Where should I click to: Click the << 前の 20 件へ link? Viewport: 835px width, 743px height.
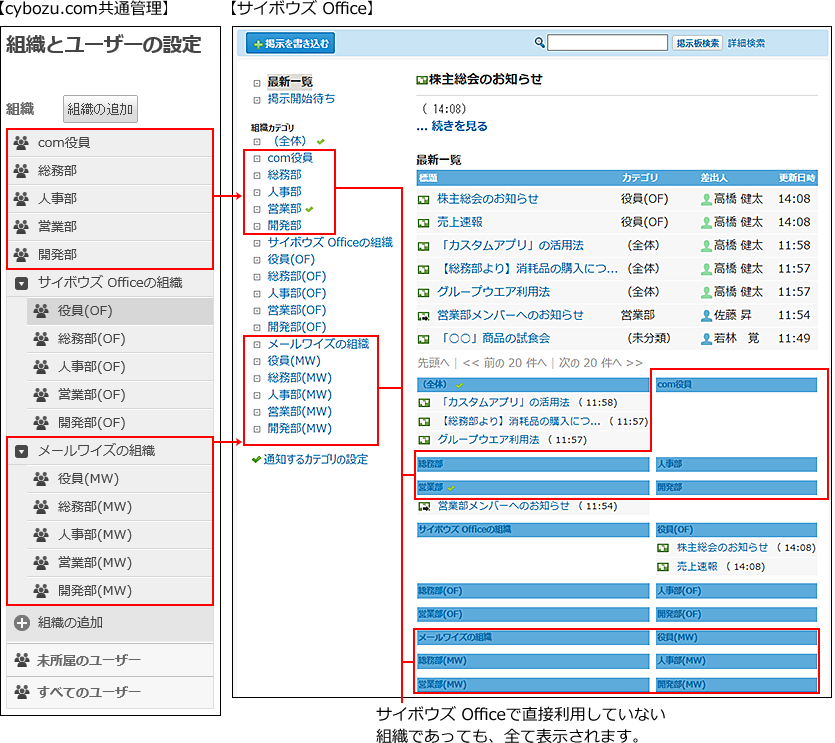tap(504, 363)
